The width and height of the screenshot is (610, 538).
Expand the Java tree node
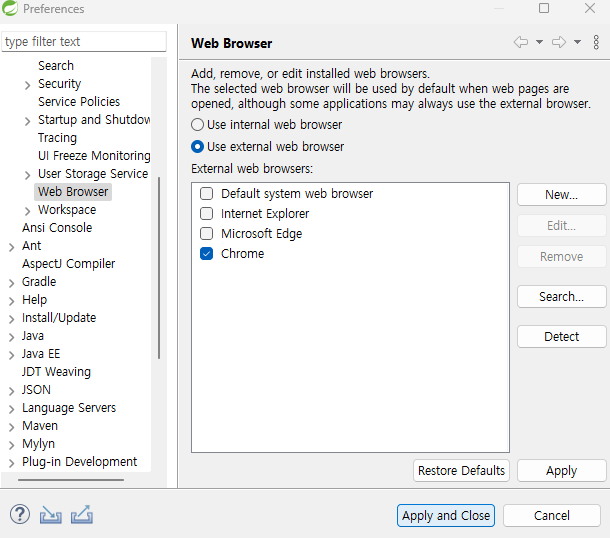point(11,337)
